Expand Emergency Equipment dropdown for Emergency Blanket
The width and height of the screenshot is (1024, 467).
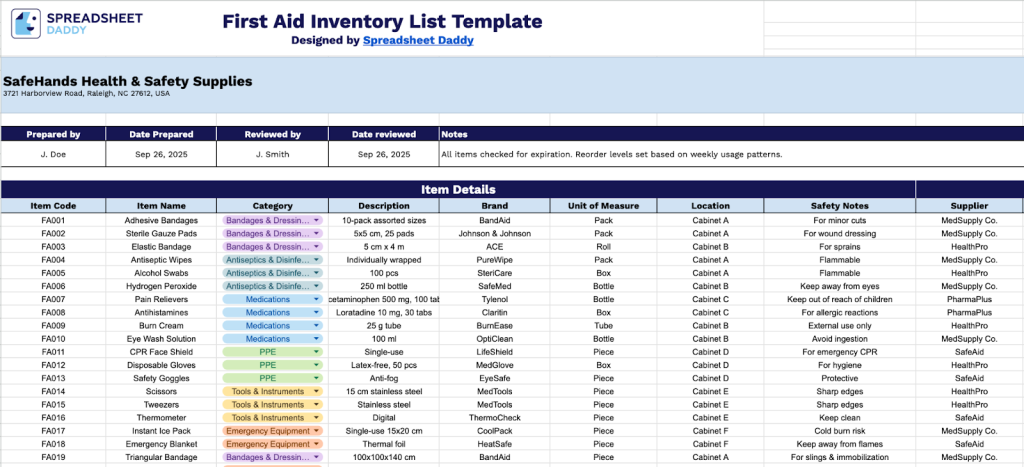click(x=317, y=444)
